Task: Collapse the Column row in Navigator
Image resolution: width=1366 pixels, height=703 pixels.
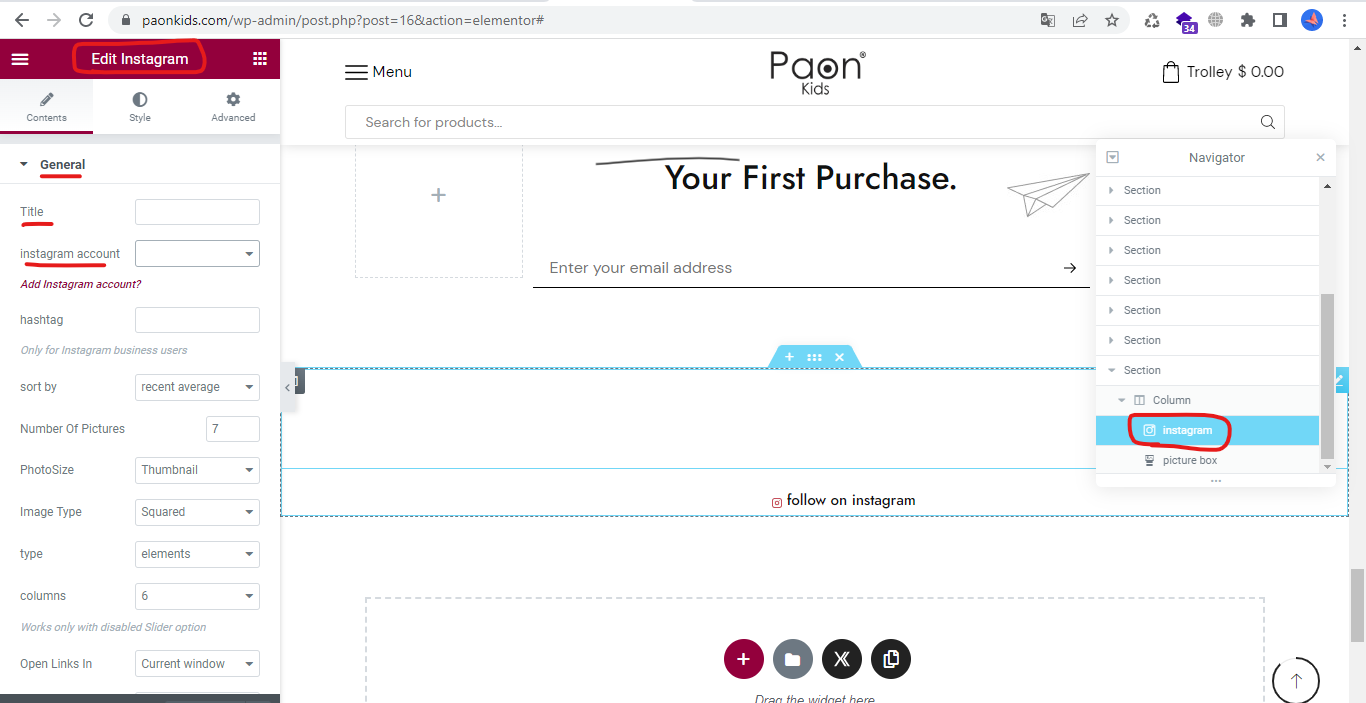Action: click(1122, 400)
